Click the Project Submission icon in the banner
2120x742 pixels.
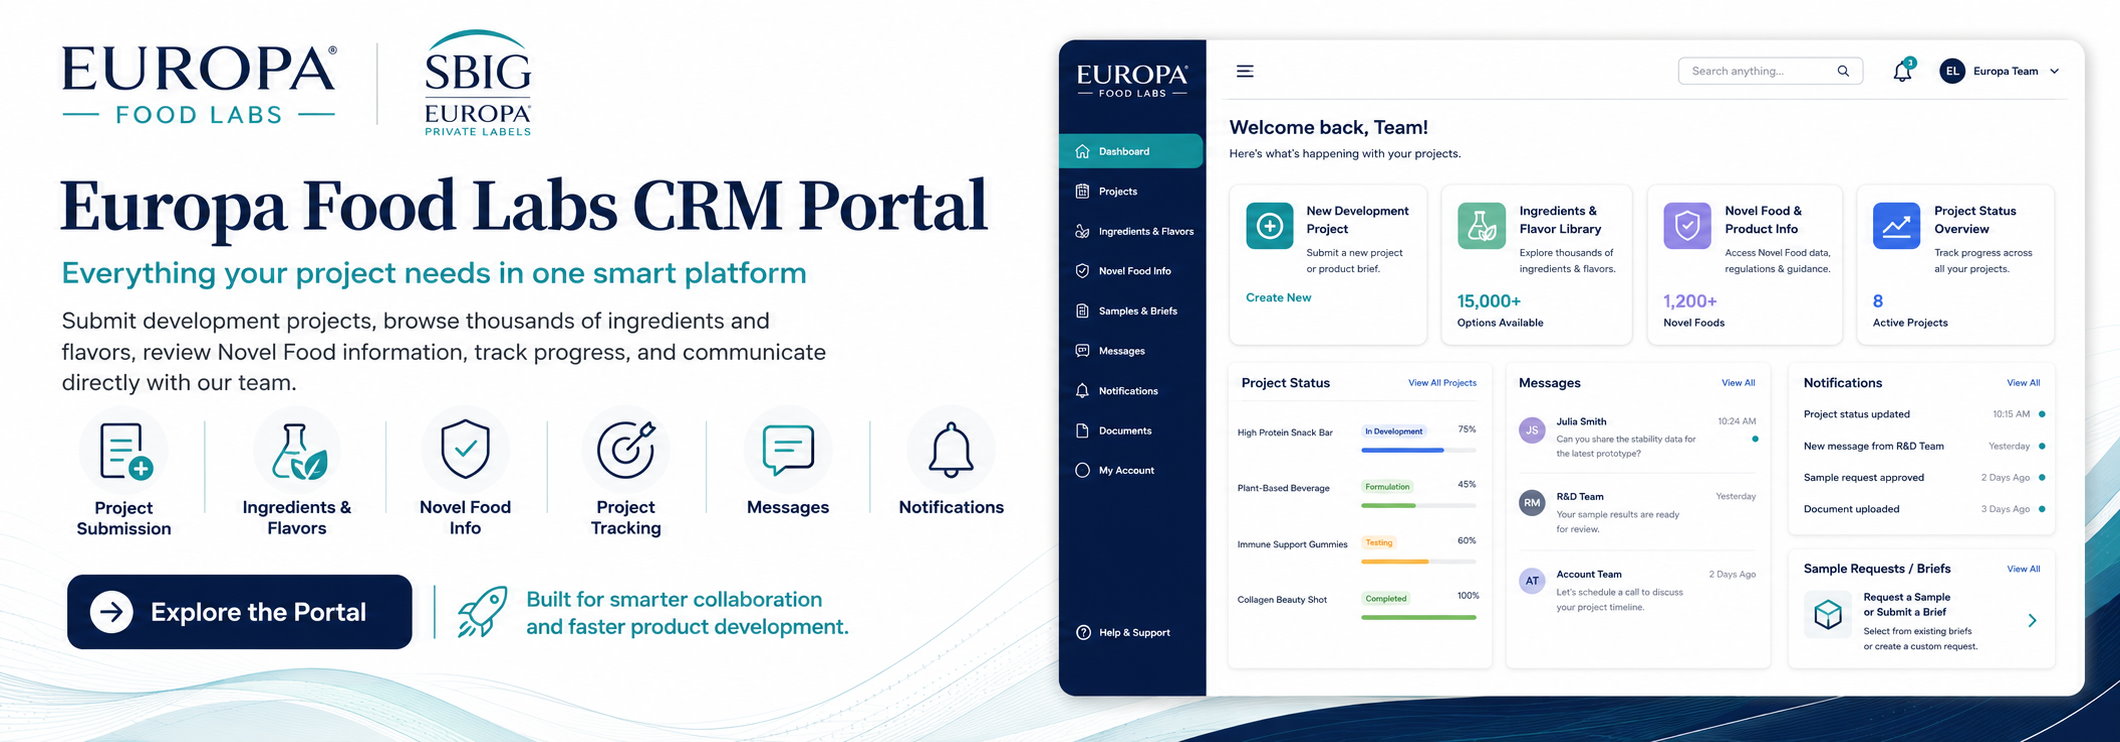pyautogui.click(x=124, y=451)
